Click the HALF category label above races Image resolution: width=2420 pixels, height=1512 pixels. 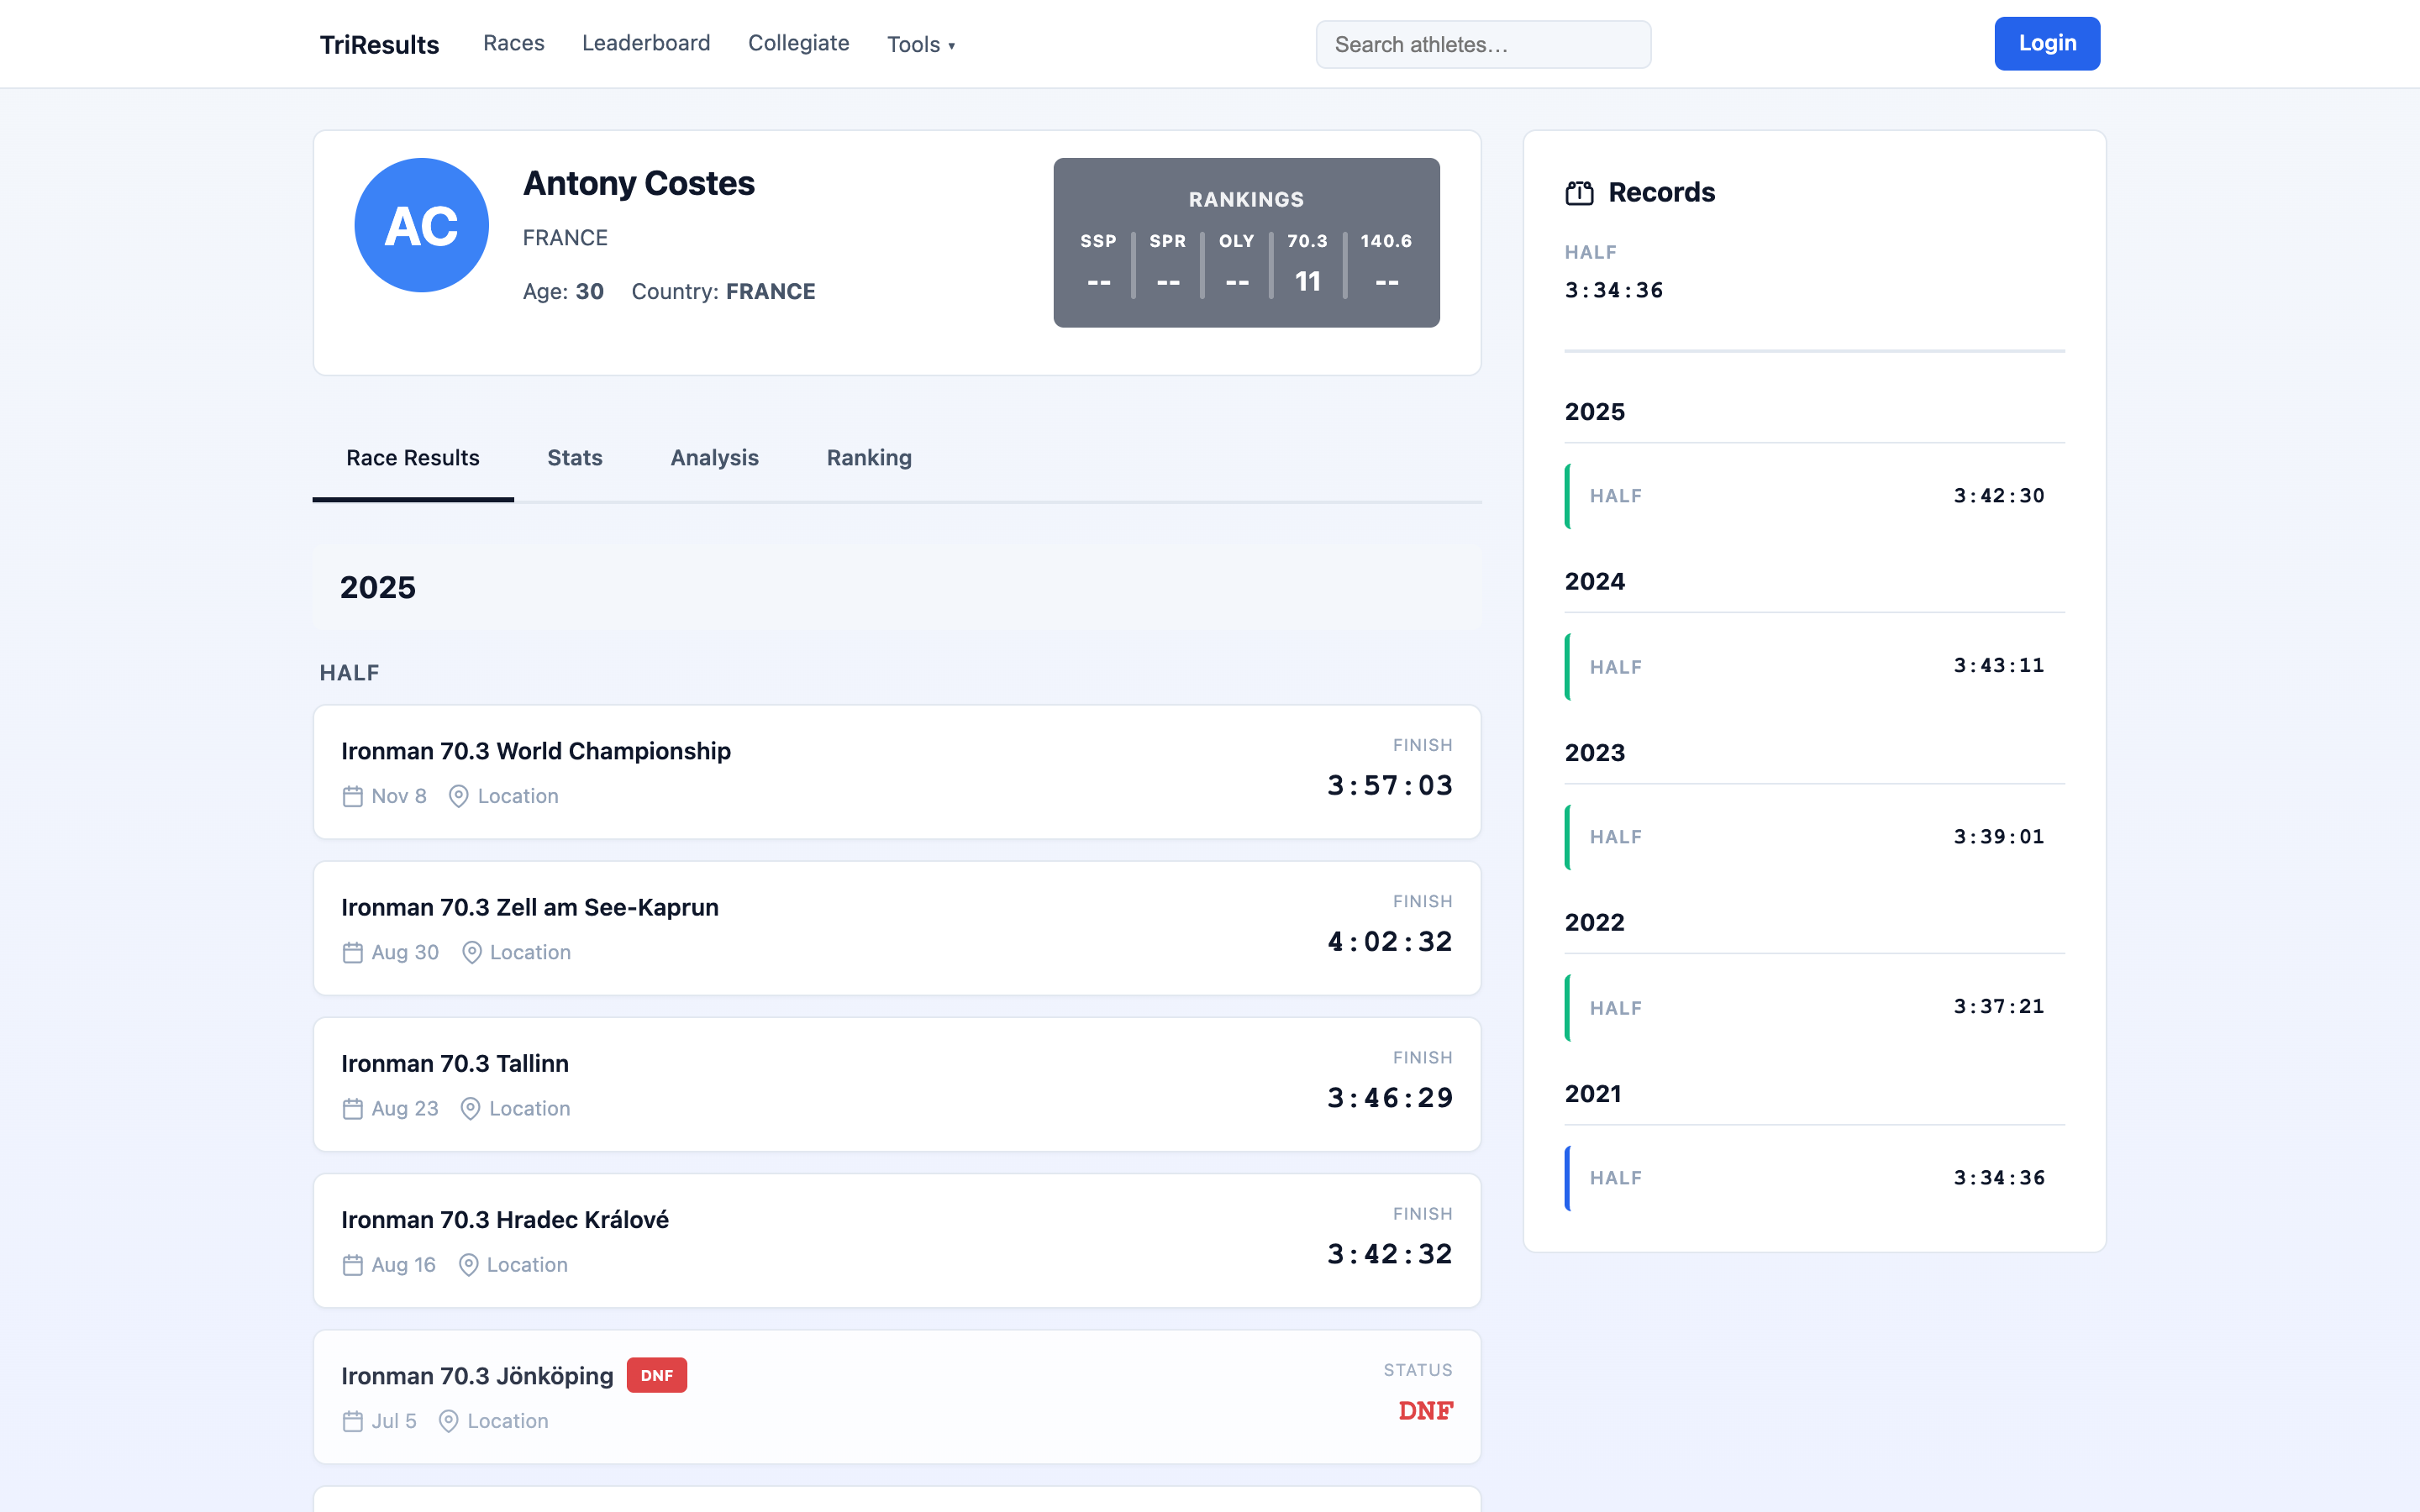(350, 672)
